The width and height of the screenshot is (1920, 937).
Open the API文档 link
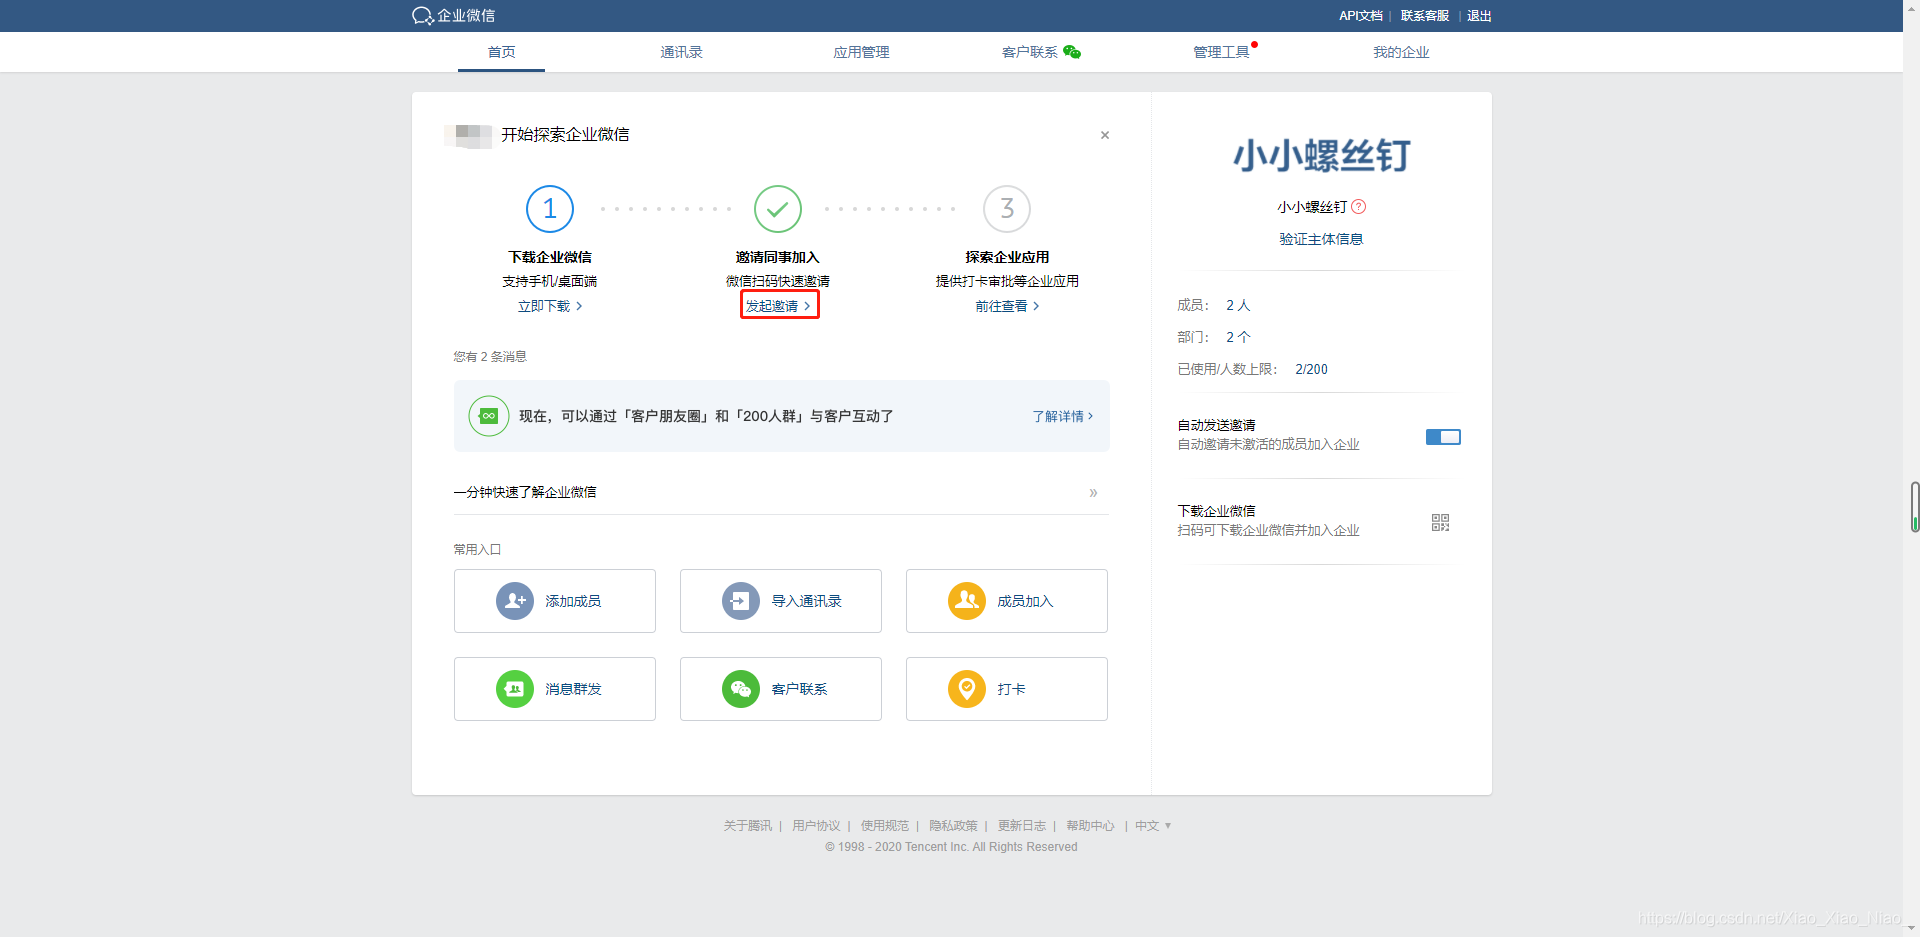click(1360, 16)
